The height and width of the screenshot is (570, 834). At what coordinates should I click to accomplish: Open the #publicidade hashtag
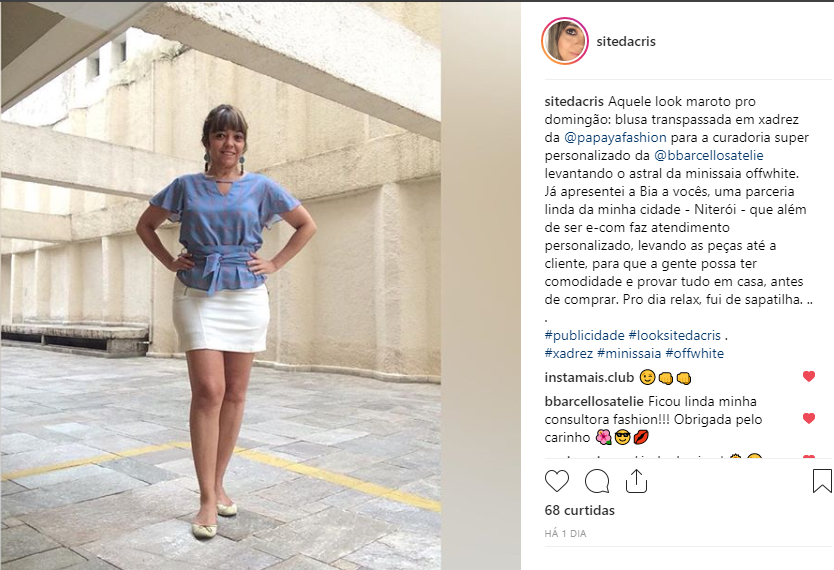584,336
